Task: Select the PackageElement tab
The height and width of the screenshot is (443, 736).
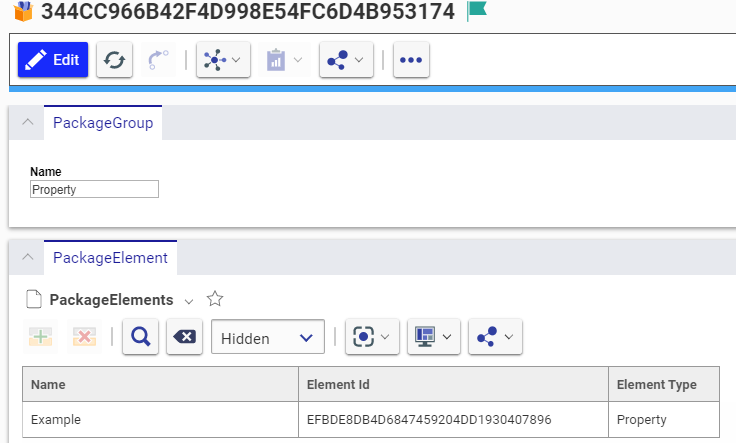Action: click(x=110, y=258)
